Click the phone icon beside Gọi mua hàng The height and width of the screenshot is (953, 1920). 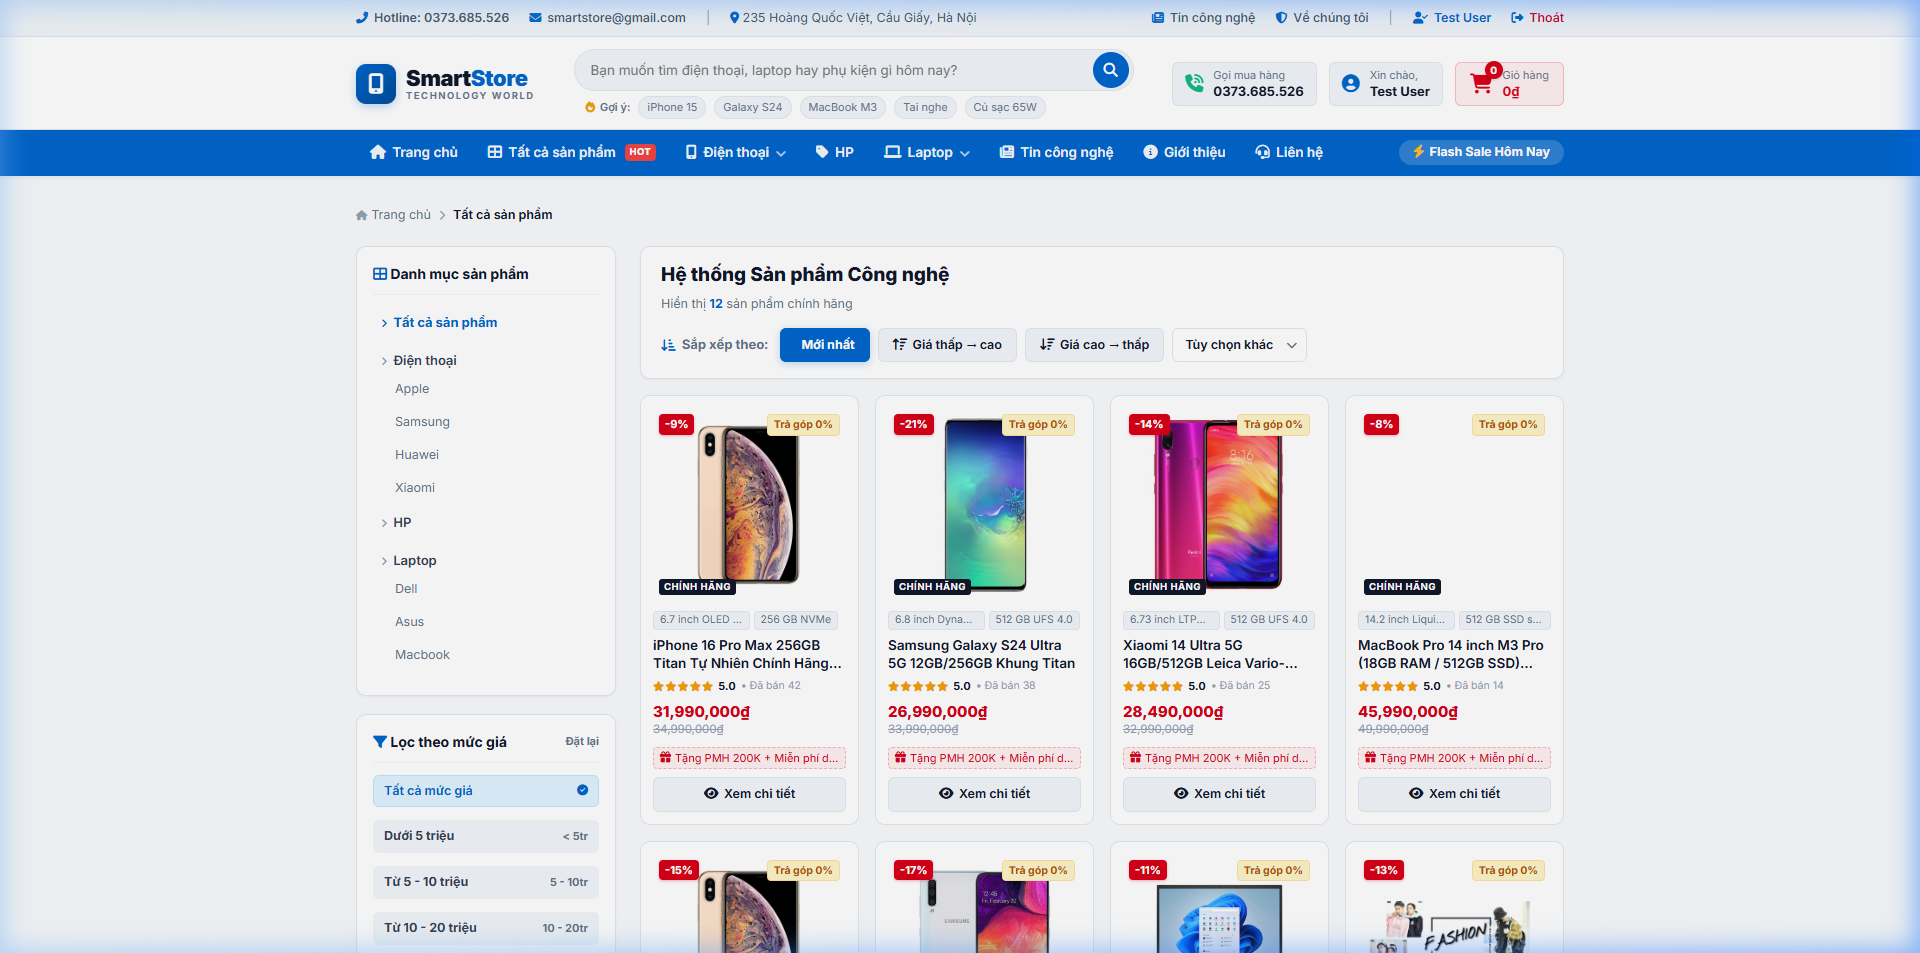[1194, 84]
